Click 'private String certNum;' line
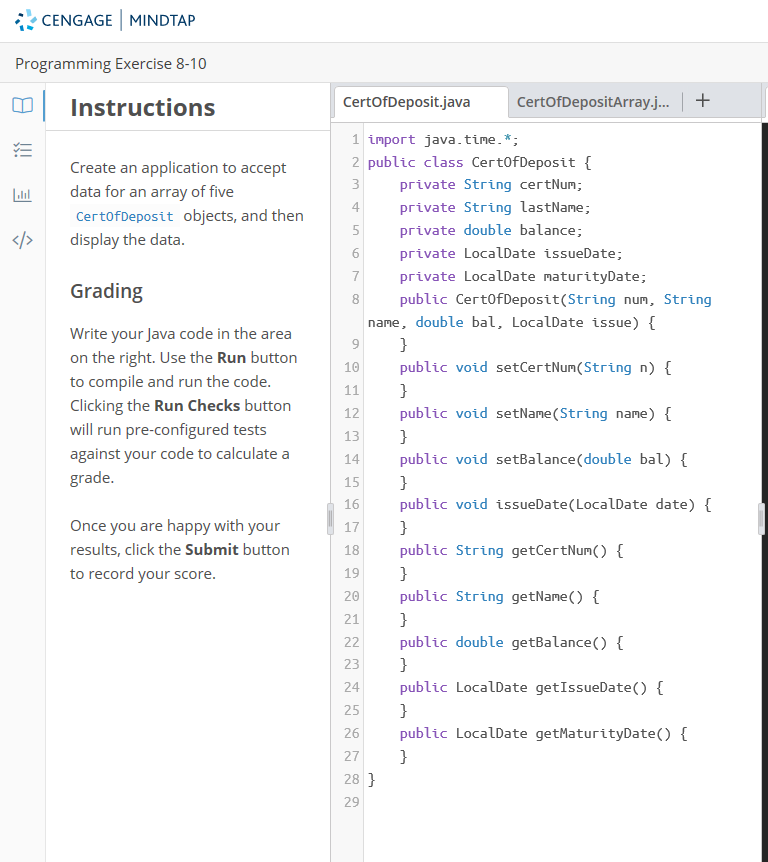The image size is (768, 862). click(x=491, y=185)
